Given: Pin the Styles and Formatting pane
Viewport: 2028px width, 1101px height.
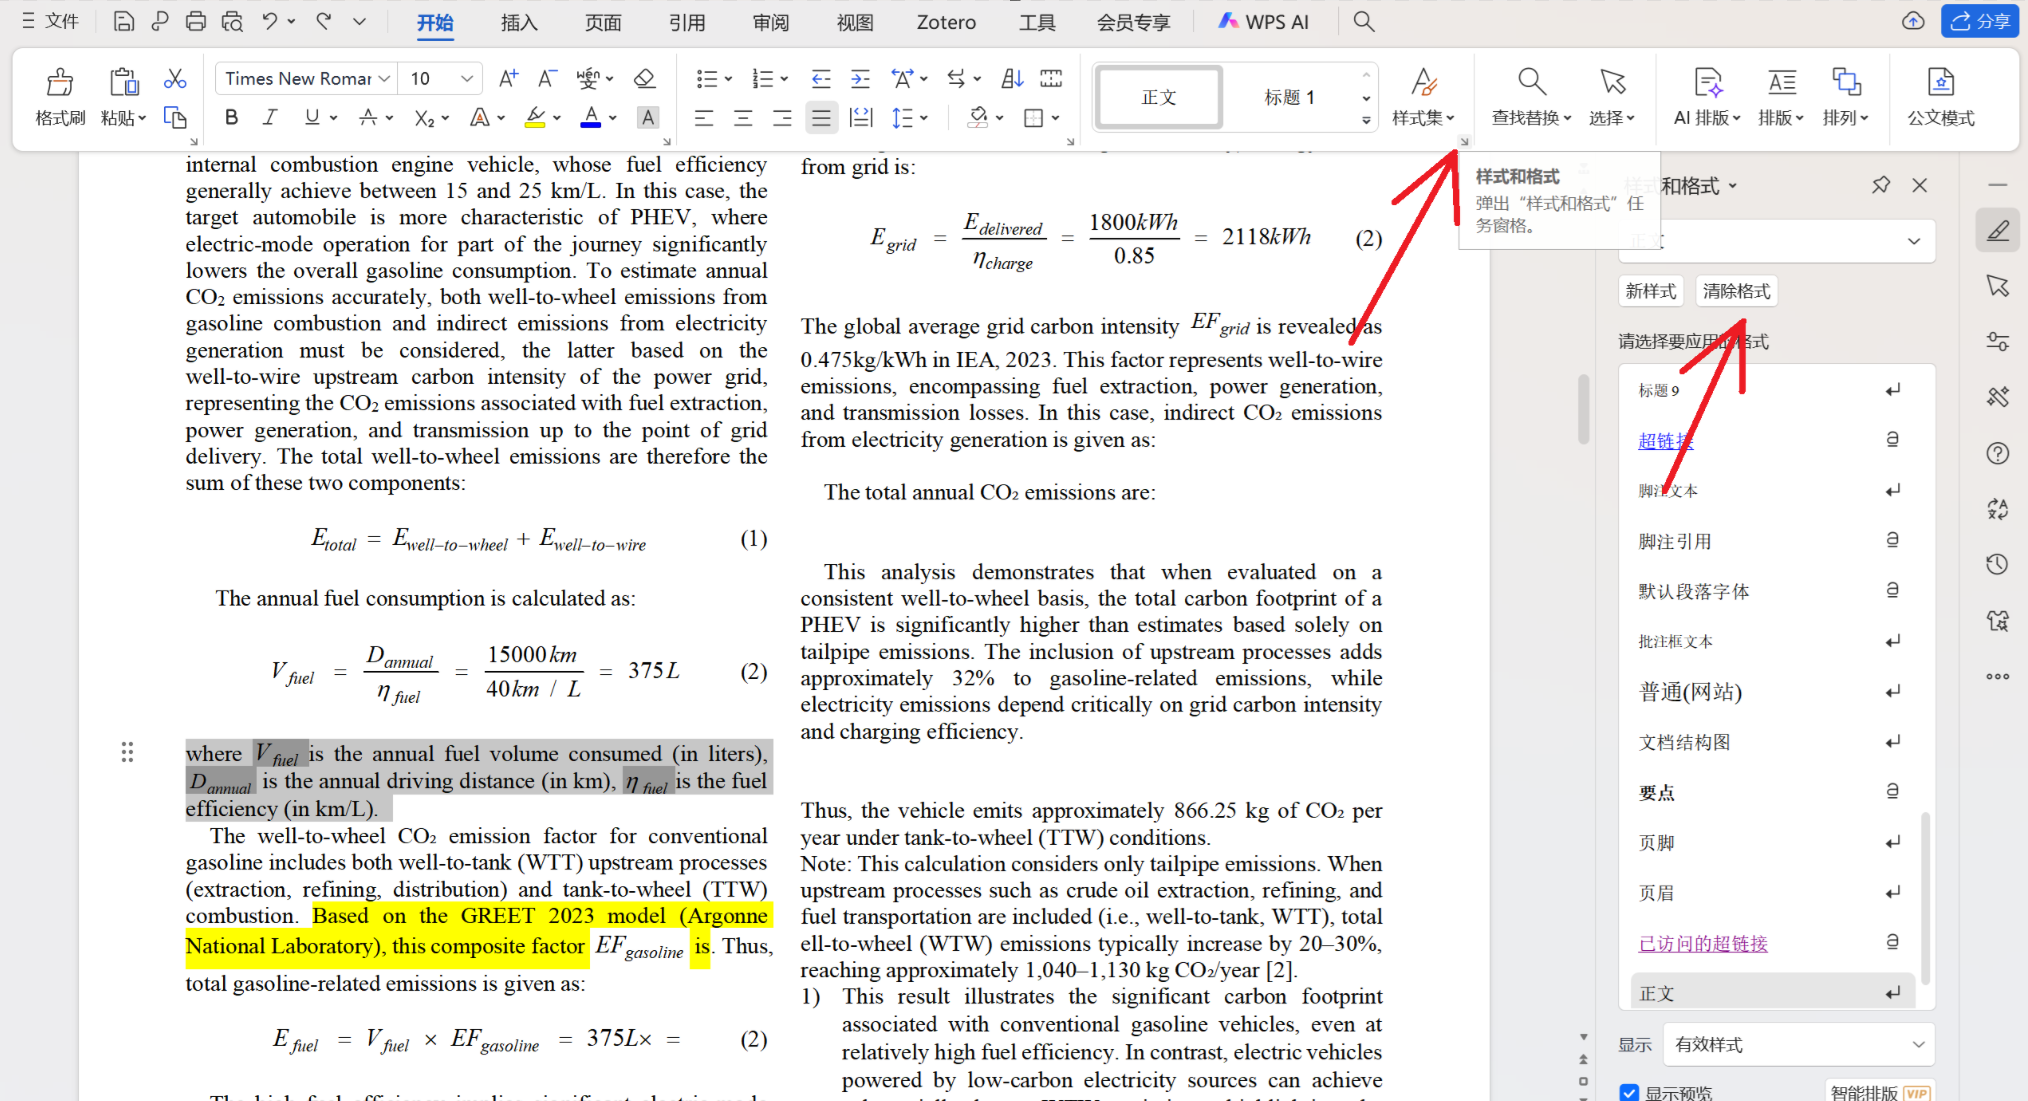Looking at the screenshot, I should pyautogui.click(x=1881, y=185).
